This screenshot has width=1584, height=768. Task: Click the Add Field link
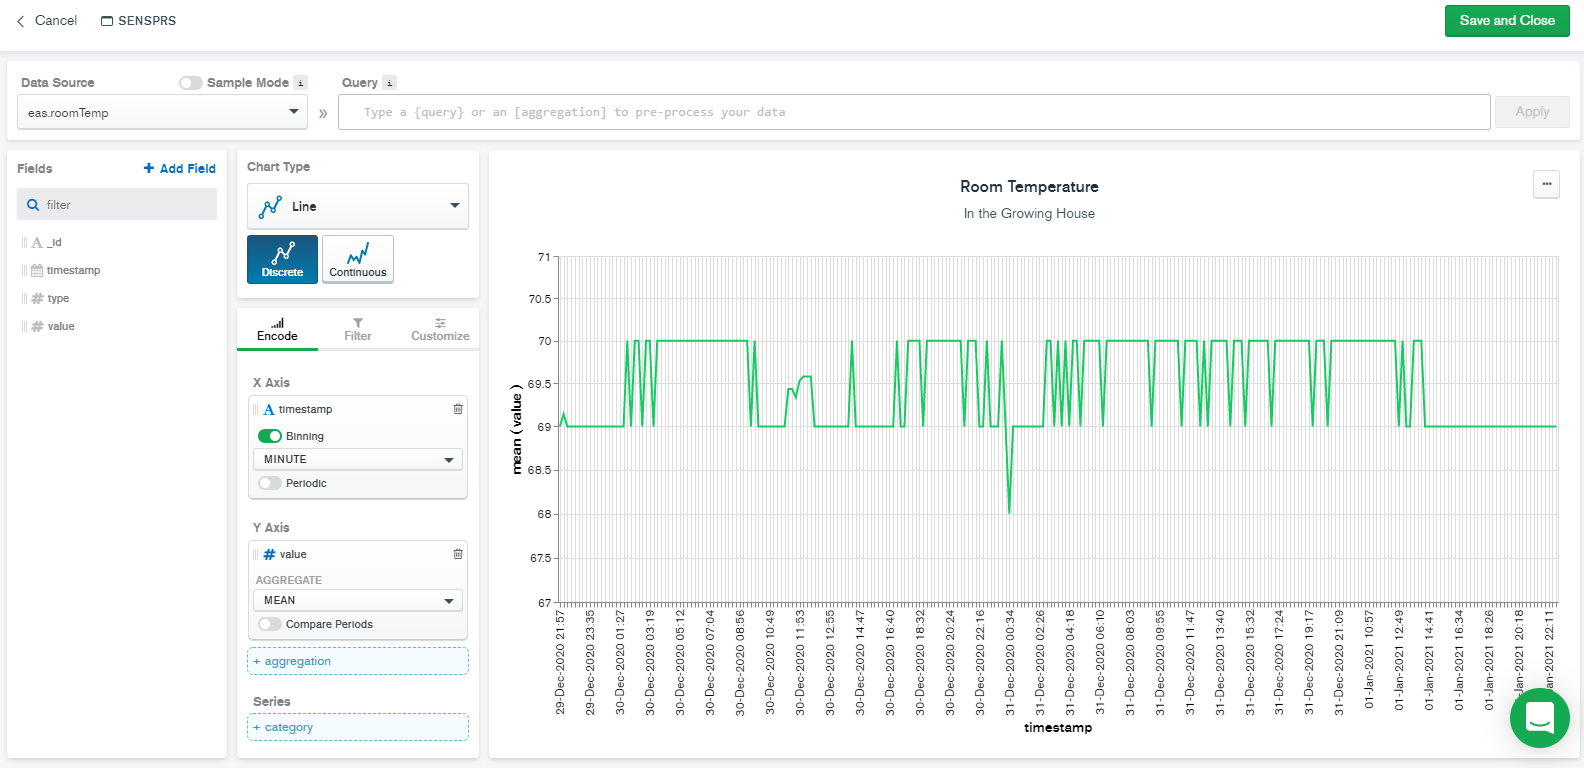[180, 168]
